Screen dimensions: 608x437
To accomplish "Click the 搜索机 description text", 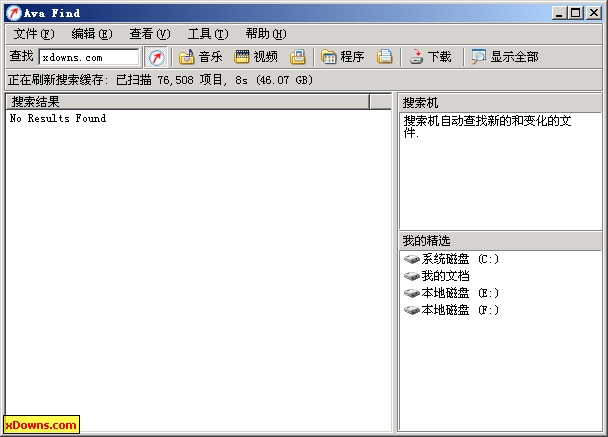I will pyautogui.click(x=487, y=126).
